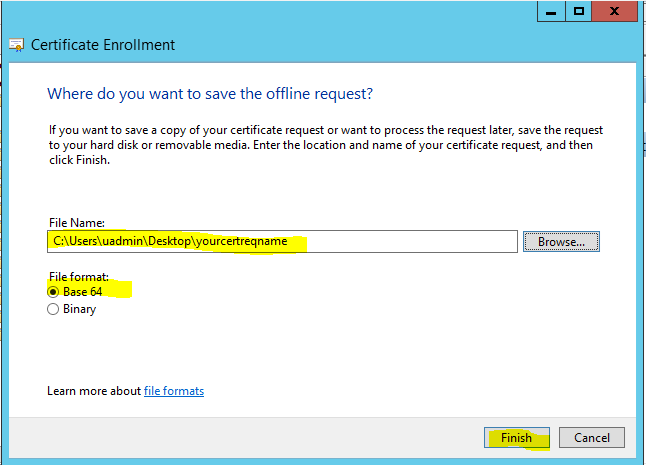Screen dimensions: 646x465
Task: Click the File format: label
Action: tap(78, 276)
